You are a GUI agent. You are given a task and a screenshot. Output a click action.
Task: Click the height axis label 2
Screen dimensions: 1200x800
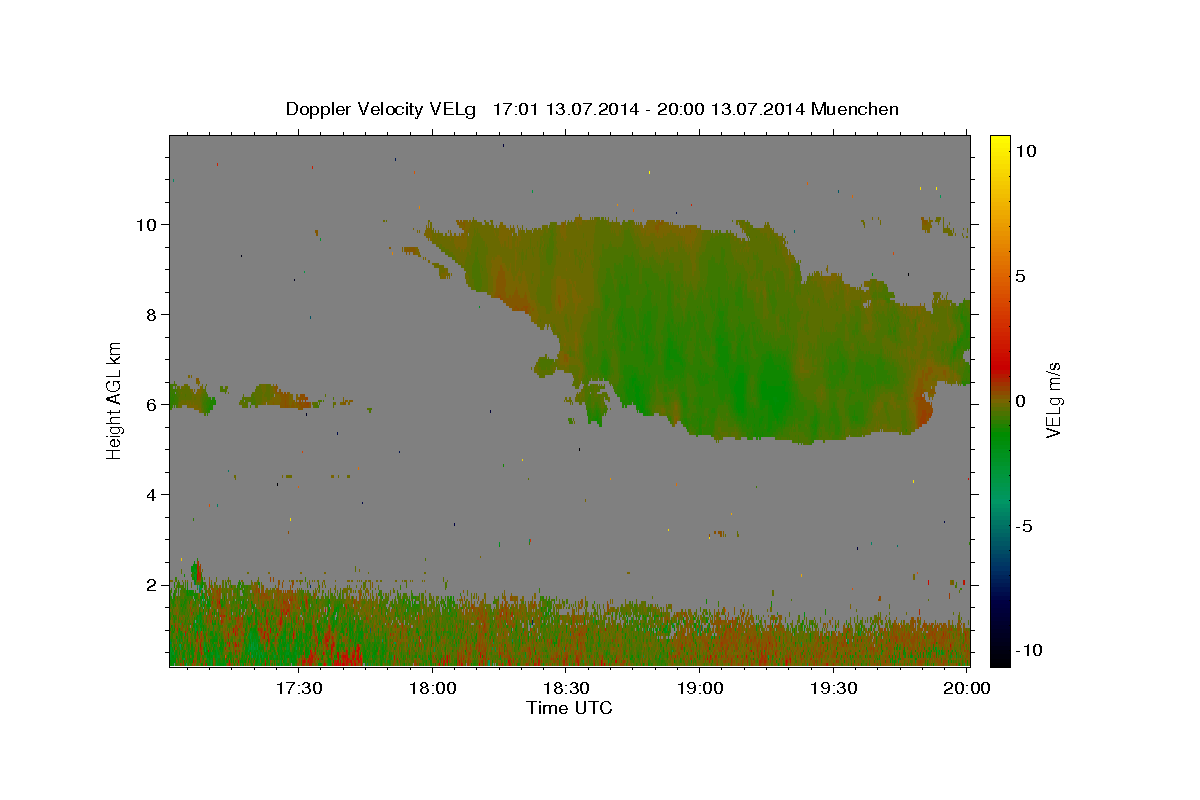click(151, 584)
